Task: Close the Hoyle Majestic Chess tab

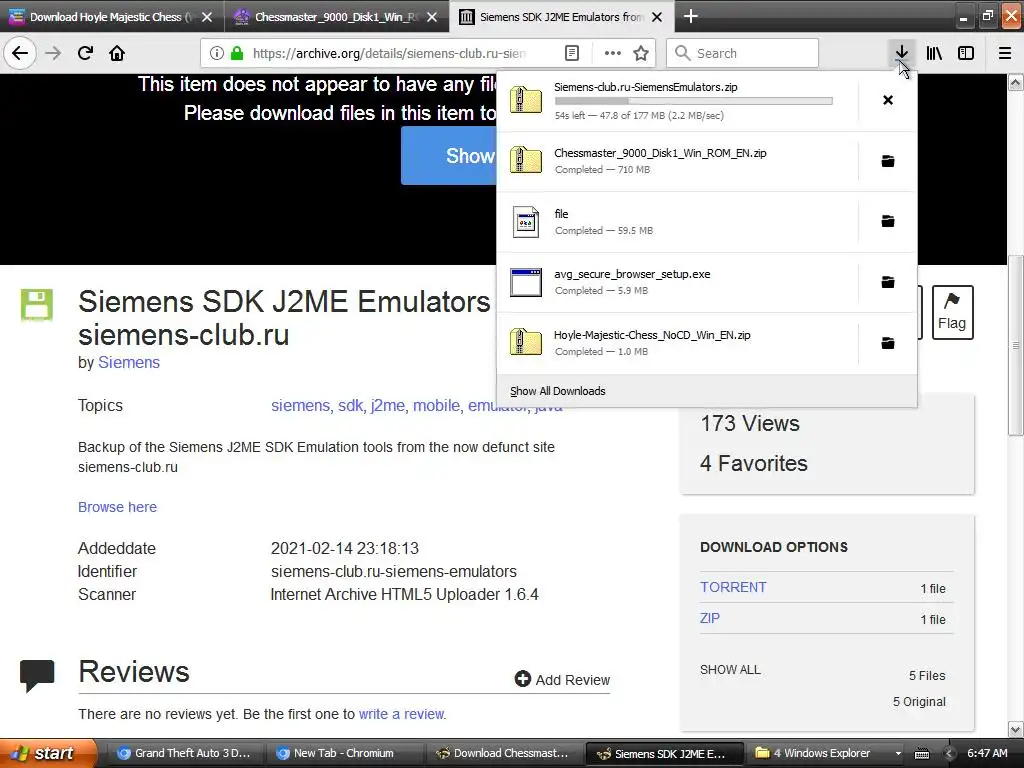Action: point(207,17)
